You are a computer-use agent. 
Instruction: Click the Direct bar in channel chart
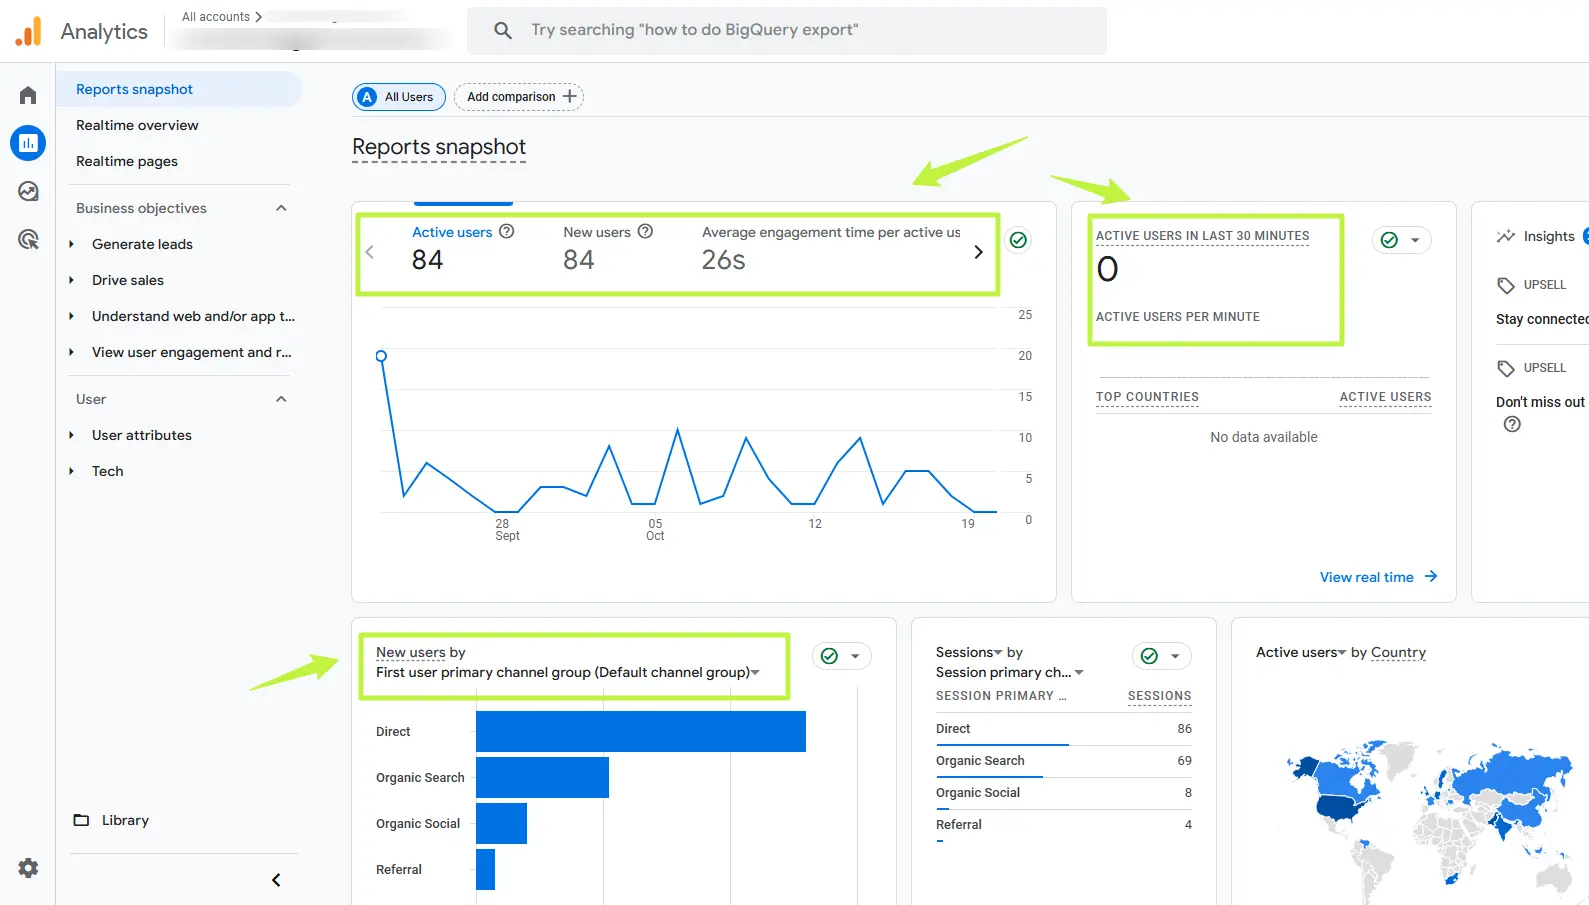click(x=640, y=731)
